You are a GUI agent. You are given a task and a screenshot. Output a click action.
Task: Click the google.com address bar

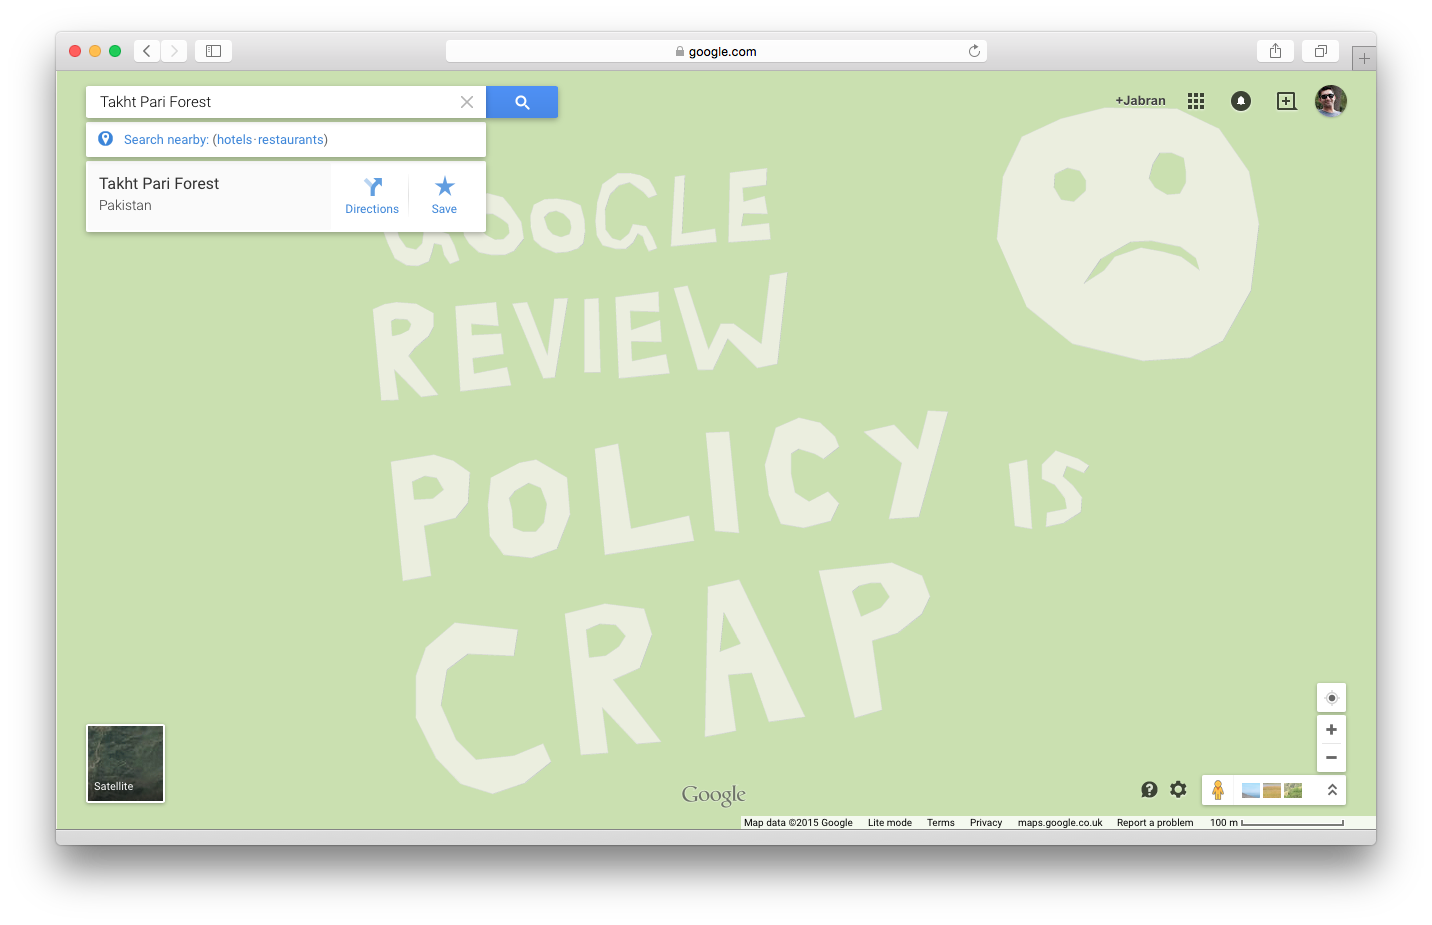point(716,51)
